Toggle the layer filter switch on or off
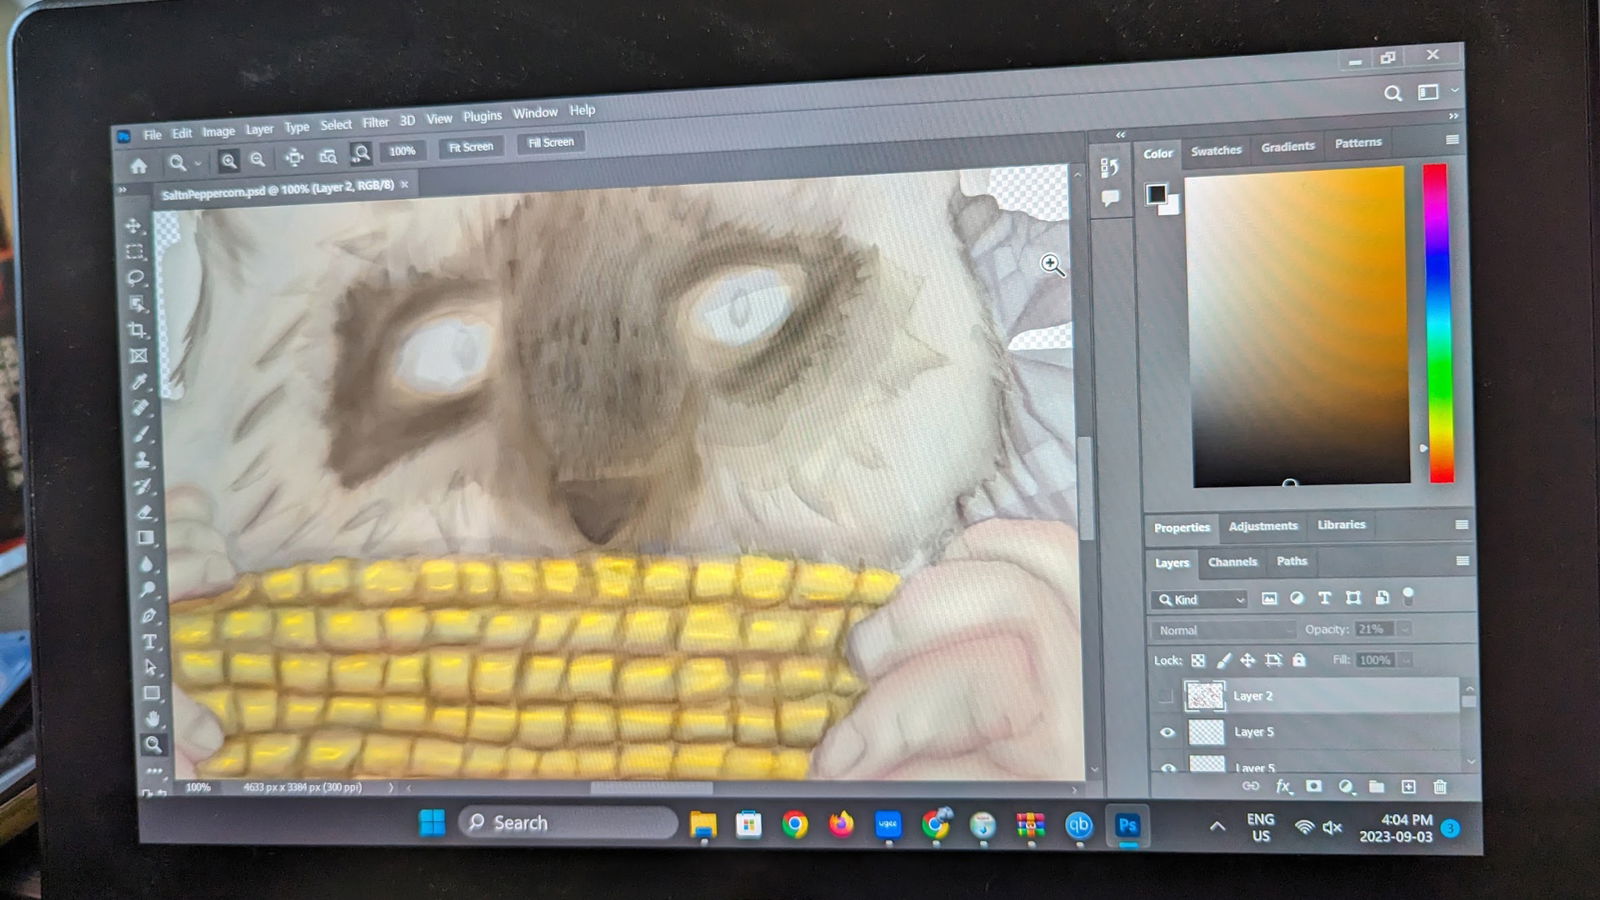The width and height of the screenshot is (1600, 900). pyautogui.click(x=1408, y=597)
